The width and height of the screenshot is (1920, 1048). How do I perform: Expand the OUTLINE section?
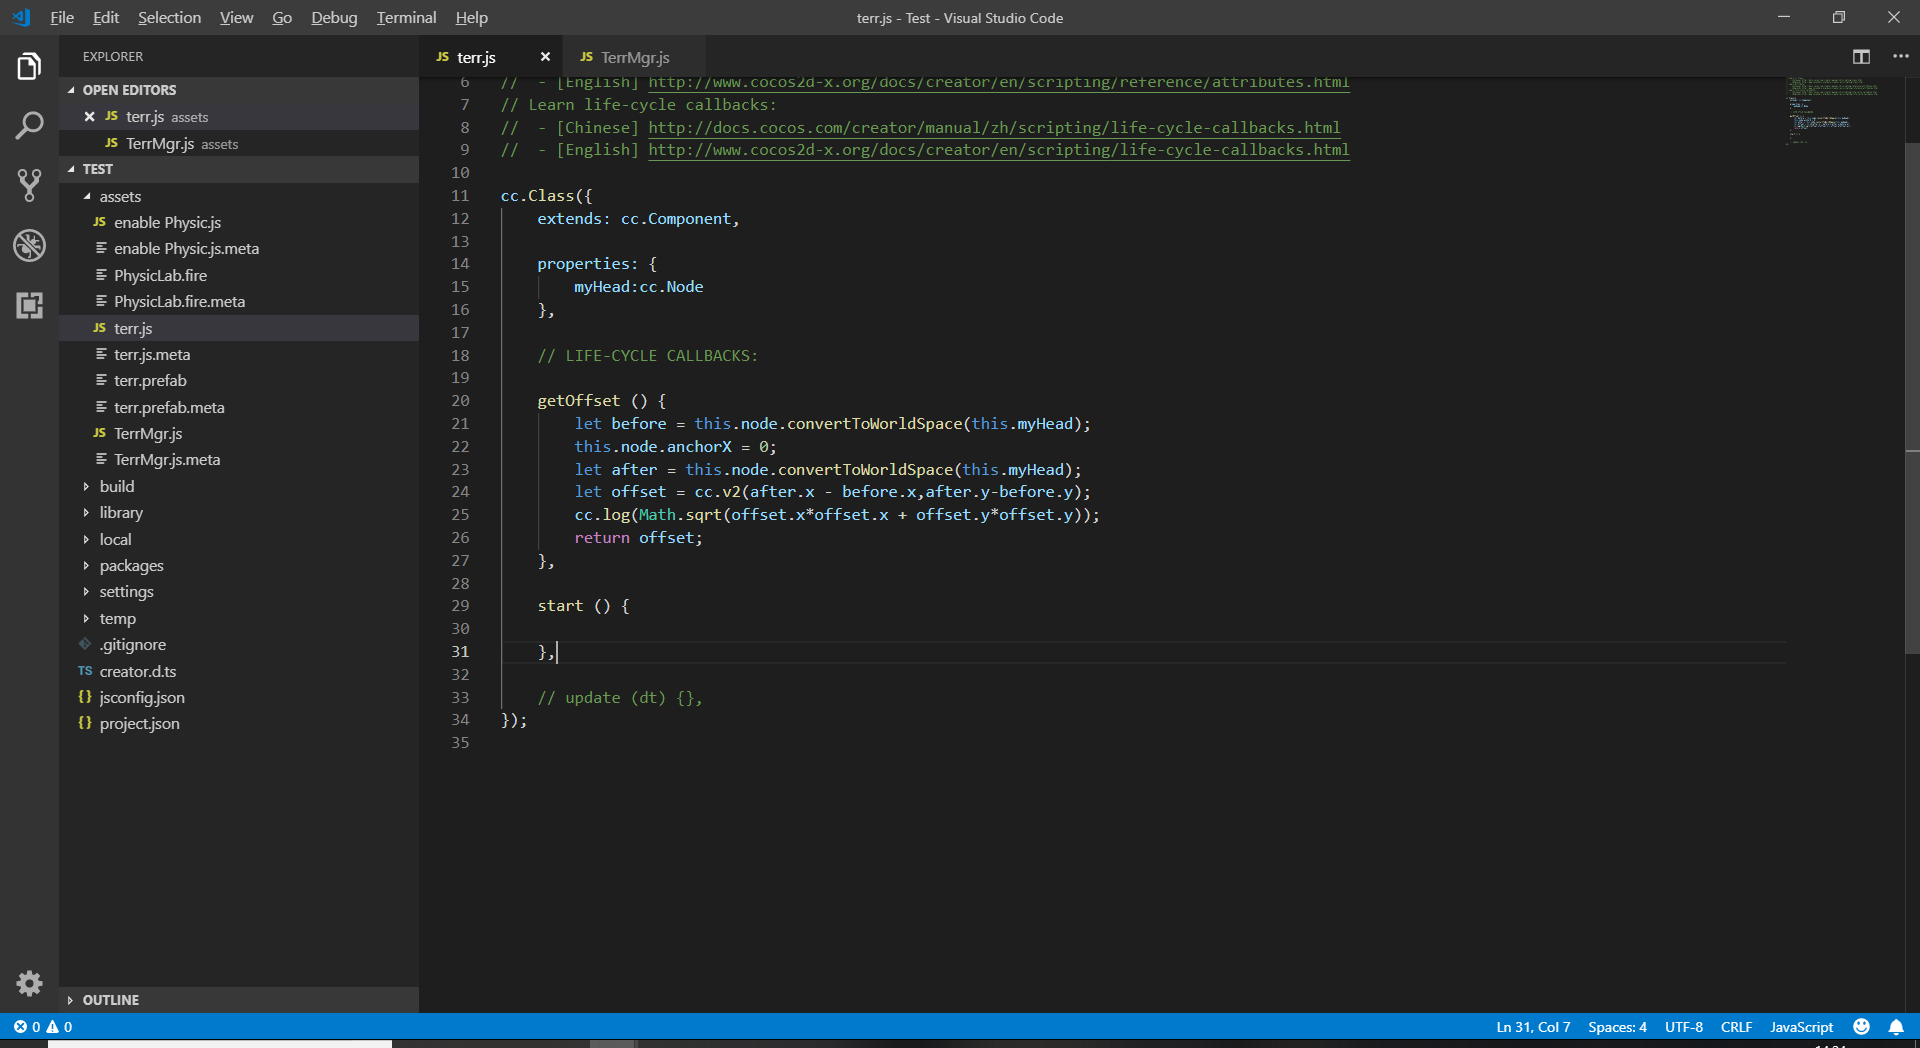(x=110, y=1000)
